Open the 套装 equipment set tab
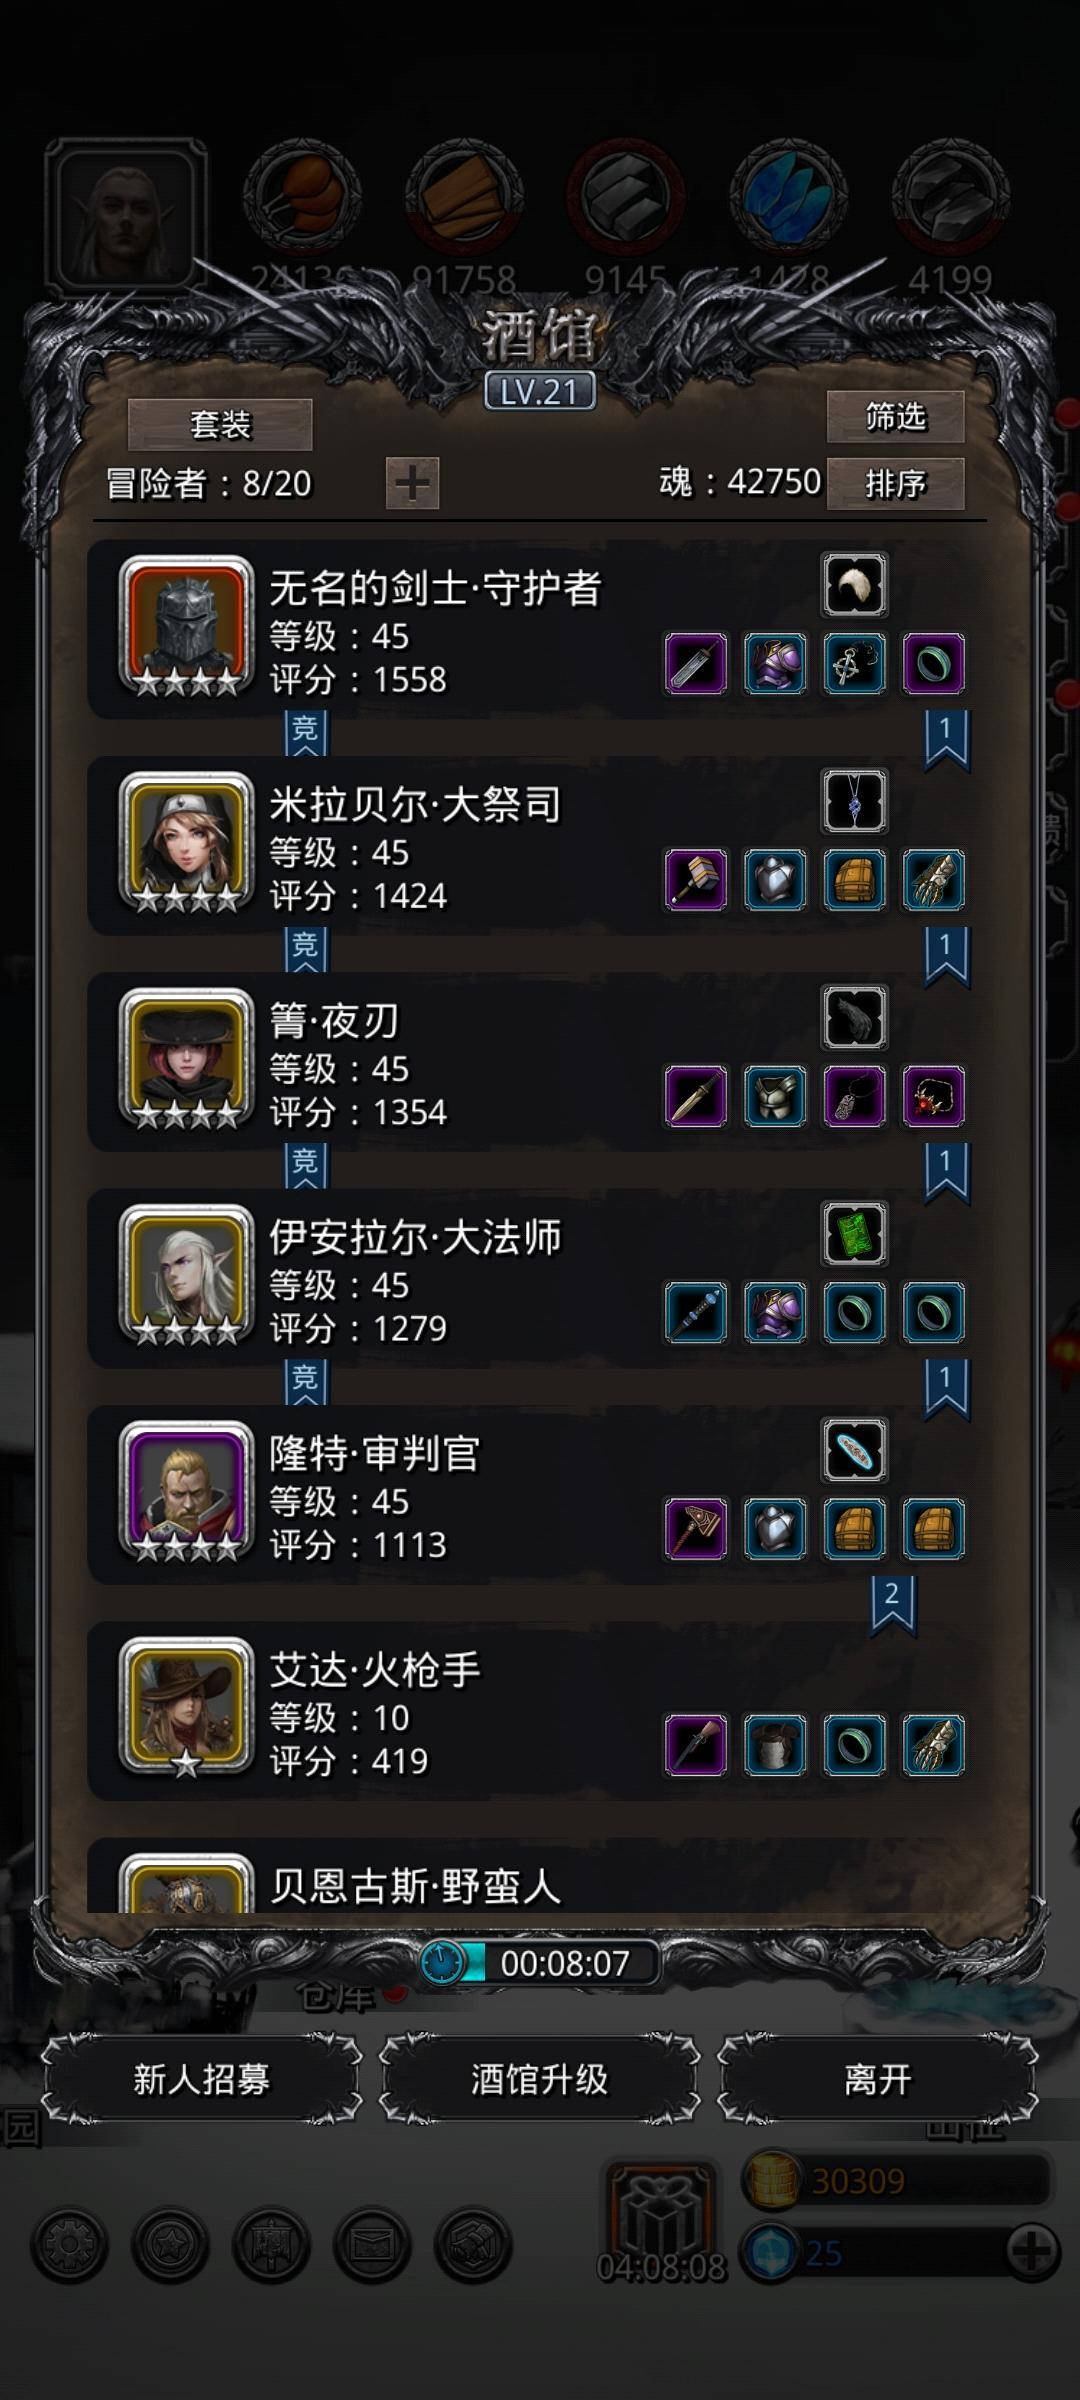The image size is (1080, 2400). pos(220,425)
